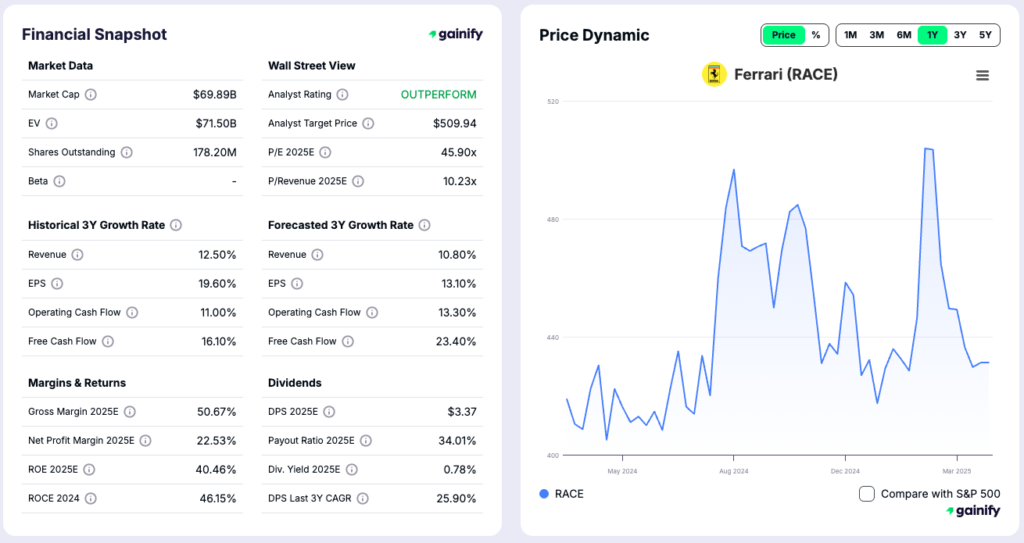Click info icon next to Payout Ratio 2025E

tap(366, 440)
